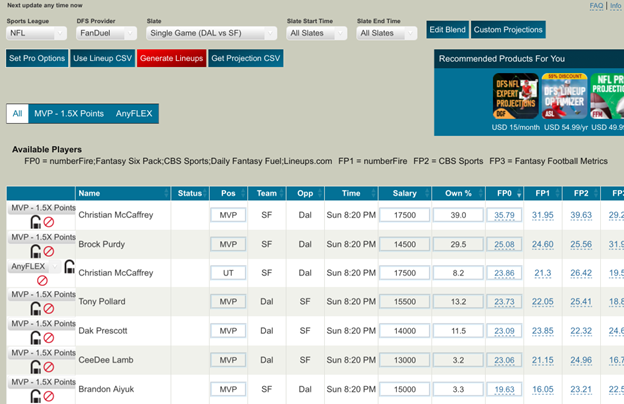Lock CeeDee Lamb as MVP
This screenshot has width=624, height=404.
coord(35,367)
